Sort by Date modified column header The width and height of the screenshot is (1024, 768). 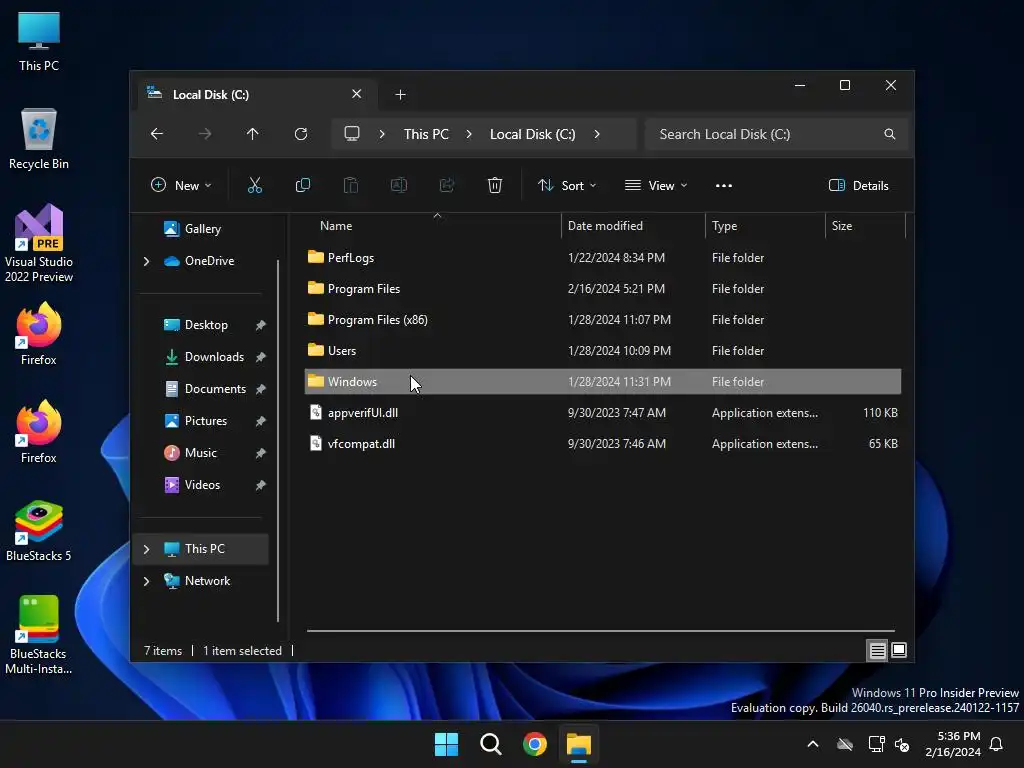pos(633,226)
